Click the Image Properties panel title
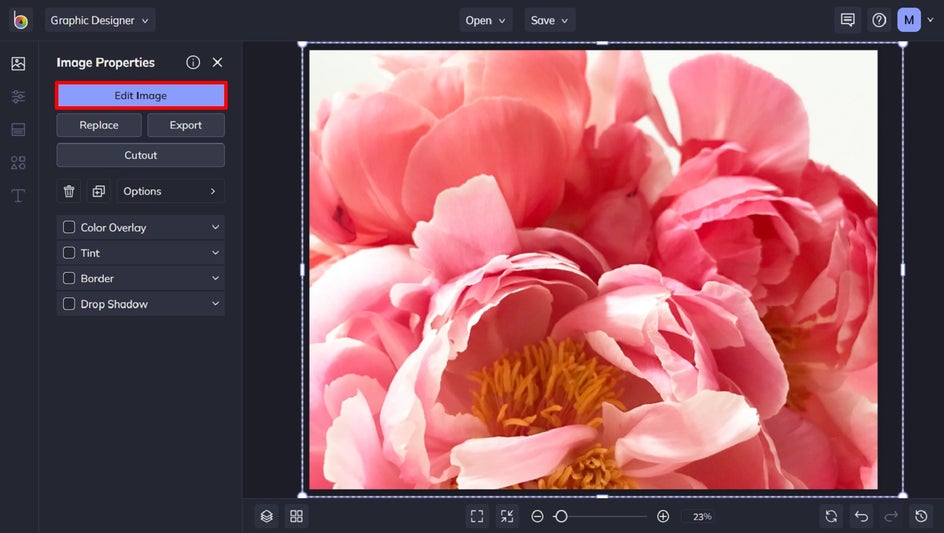The image size is (944, 533). (105, 62)
